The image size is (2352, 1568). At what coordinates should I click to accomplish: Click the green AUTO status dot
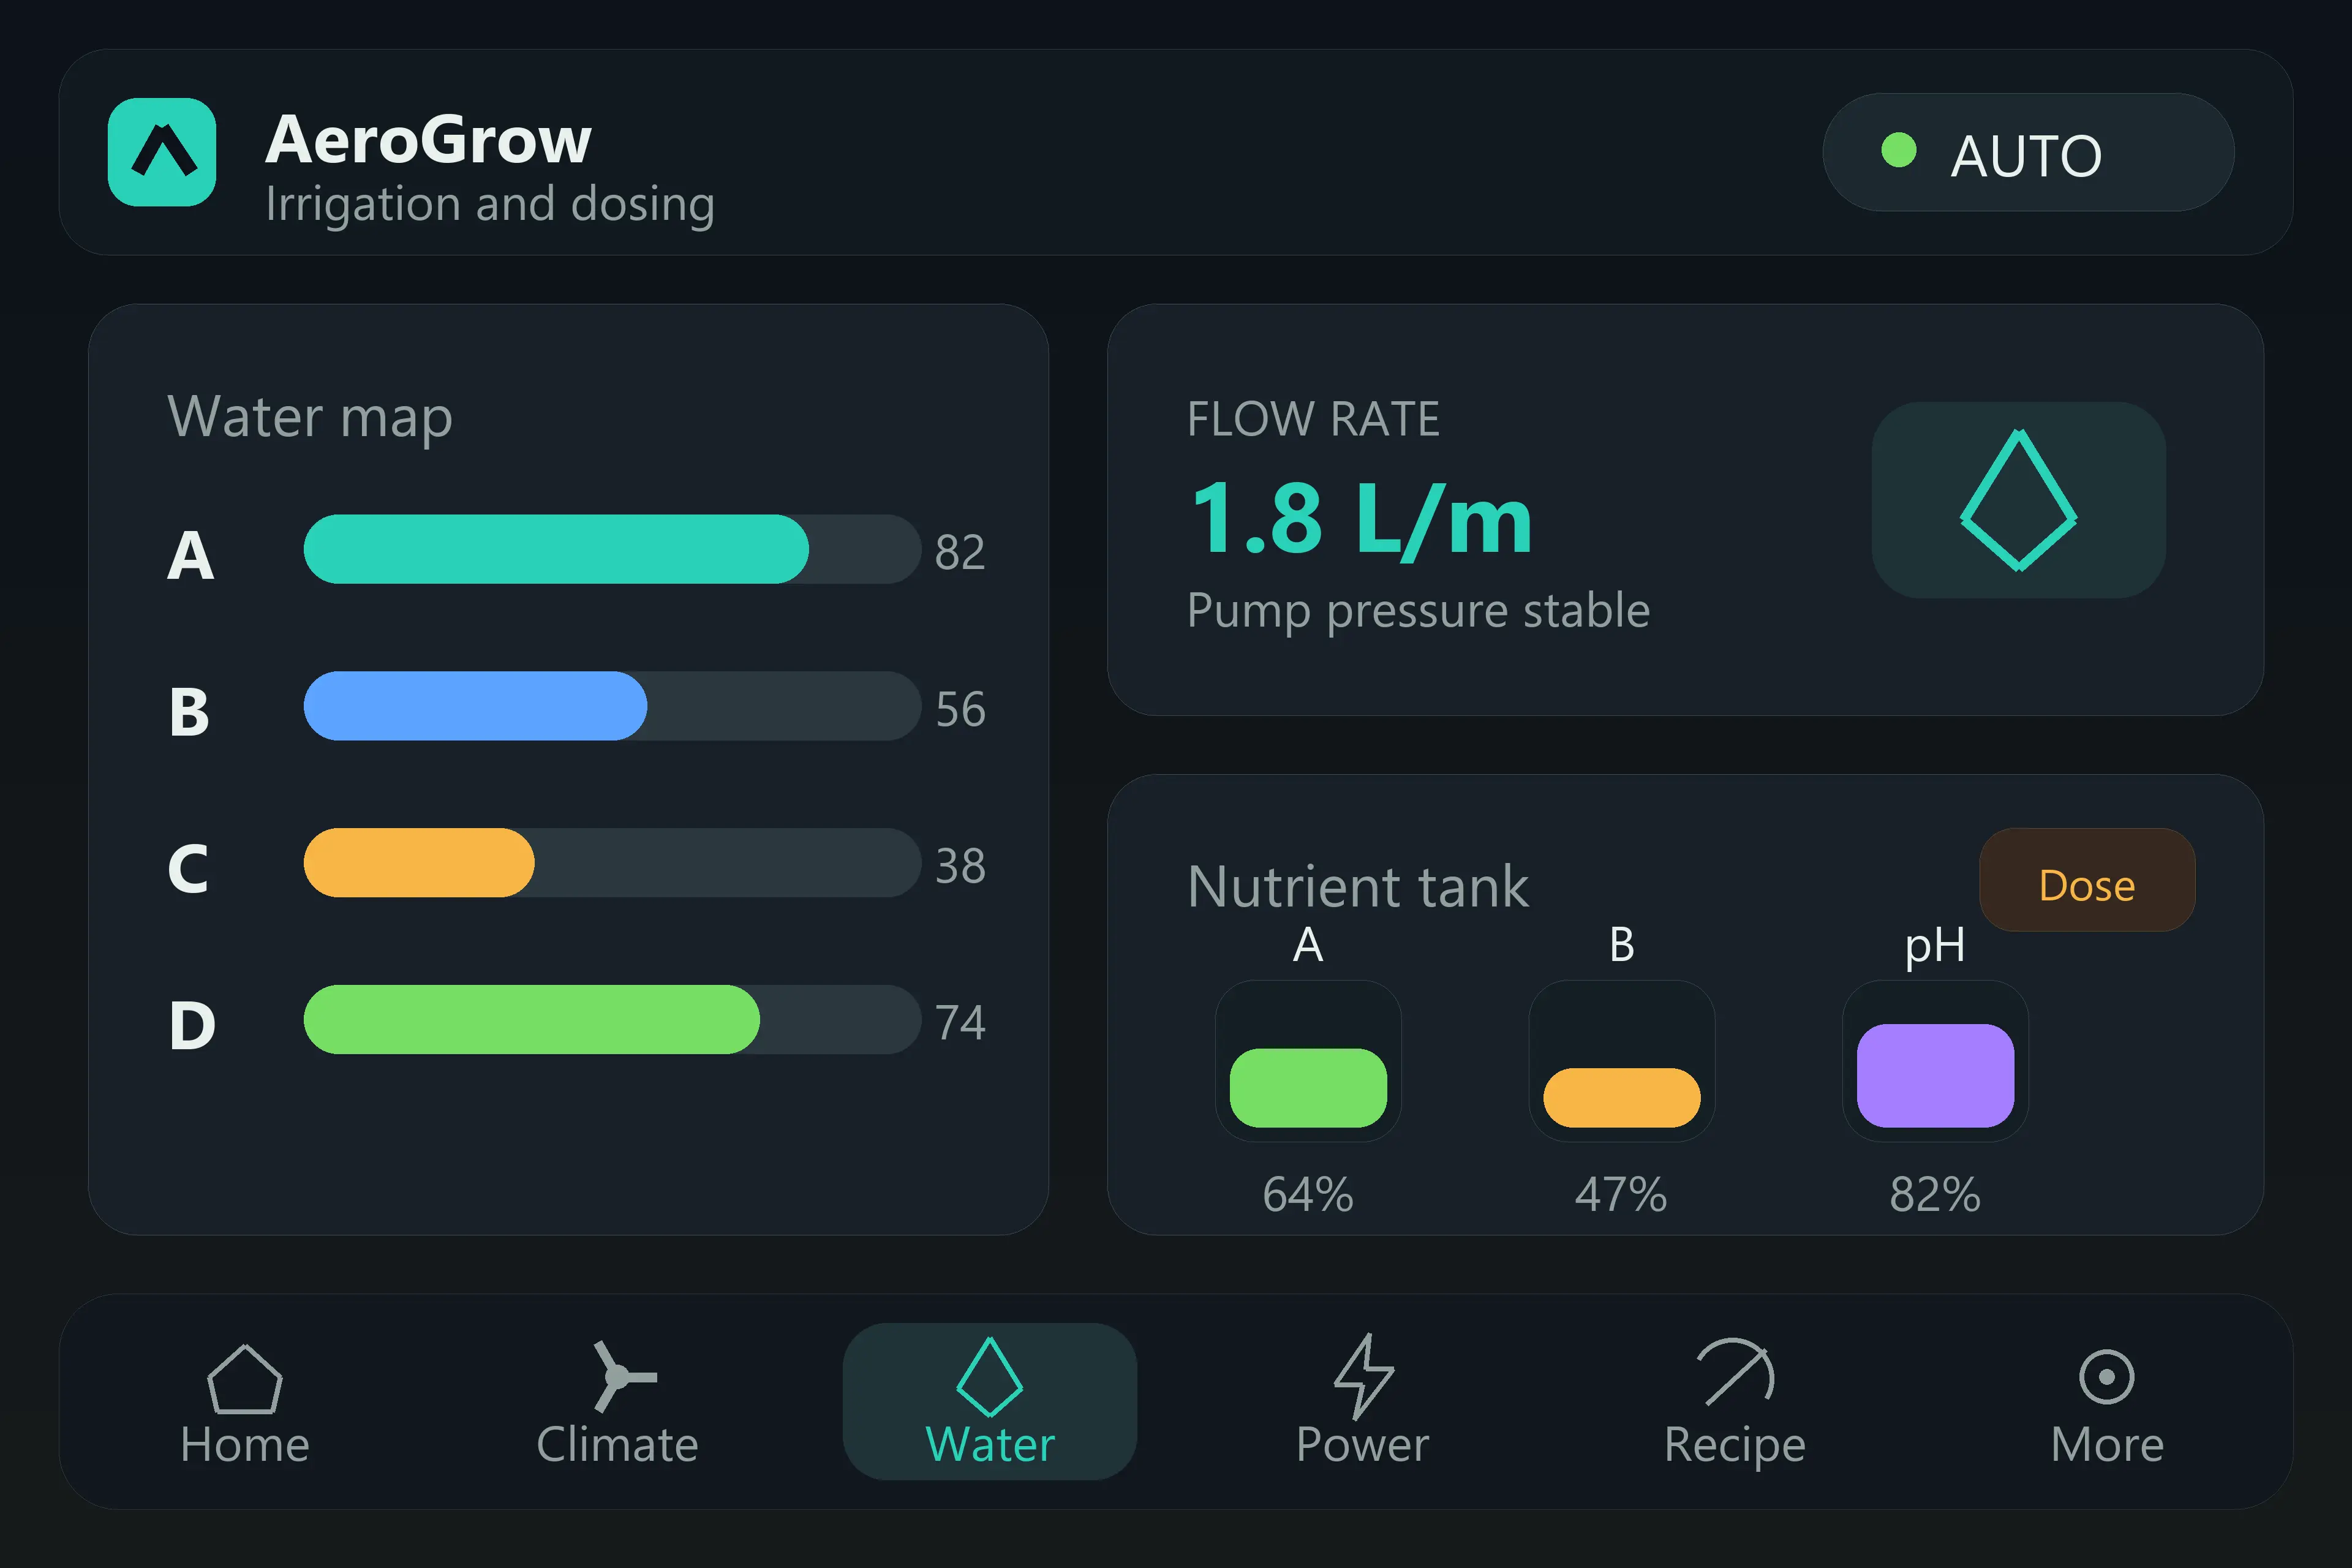tap(1898, 151)
